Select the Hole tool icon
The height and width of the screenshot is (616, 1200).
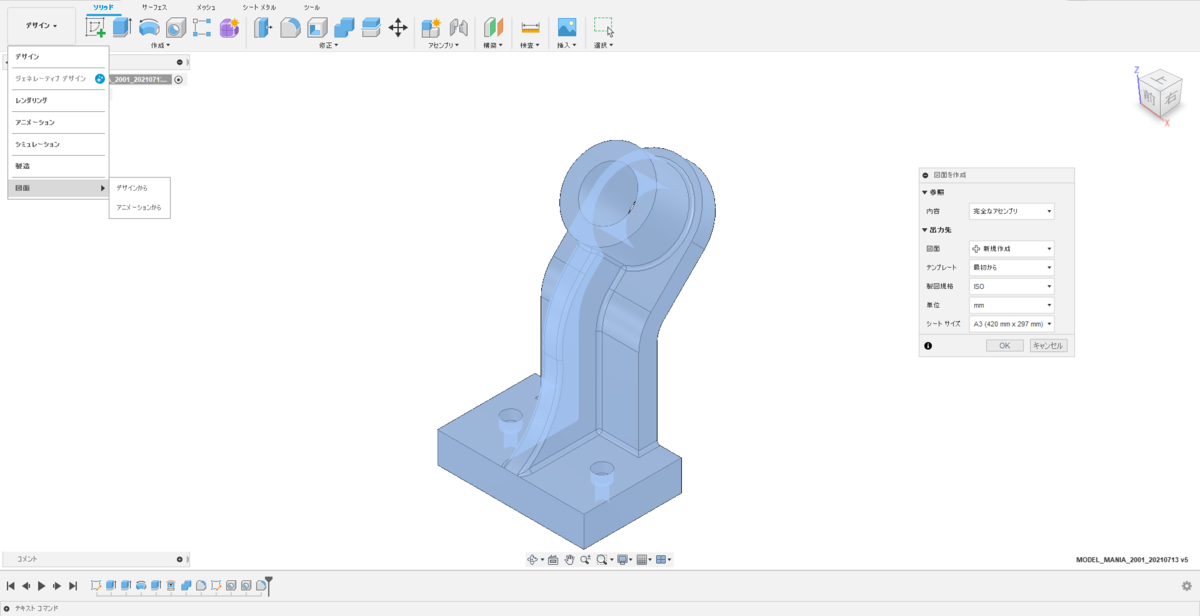[176, 27]
